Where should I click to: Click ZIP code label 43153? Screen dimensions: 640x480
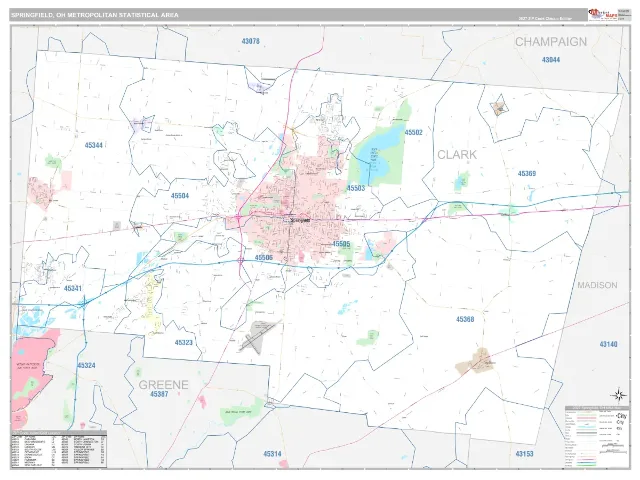pos(524,453)
